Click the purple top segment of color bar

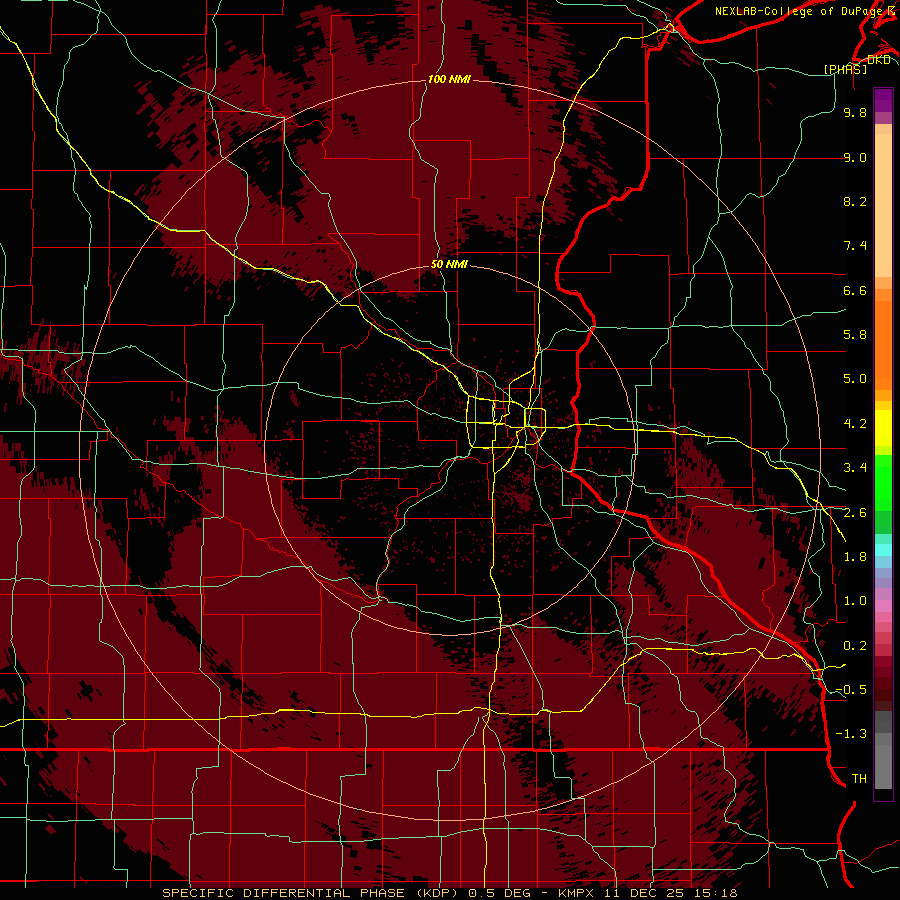883,100
